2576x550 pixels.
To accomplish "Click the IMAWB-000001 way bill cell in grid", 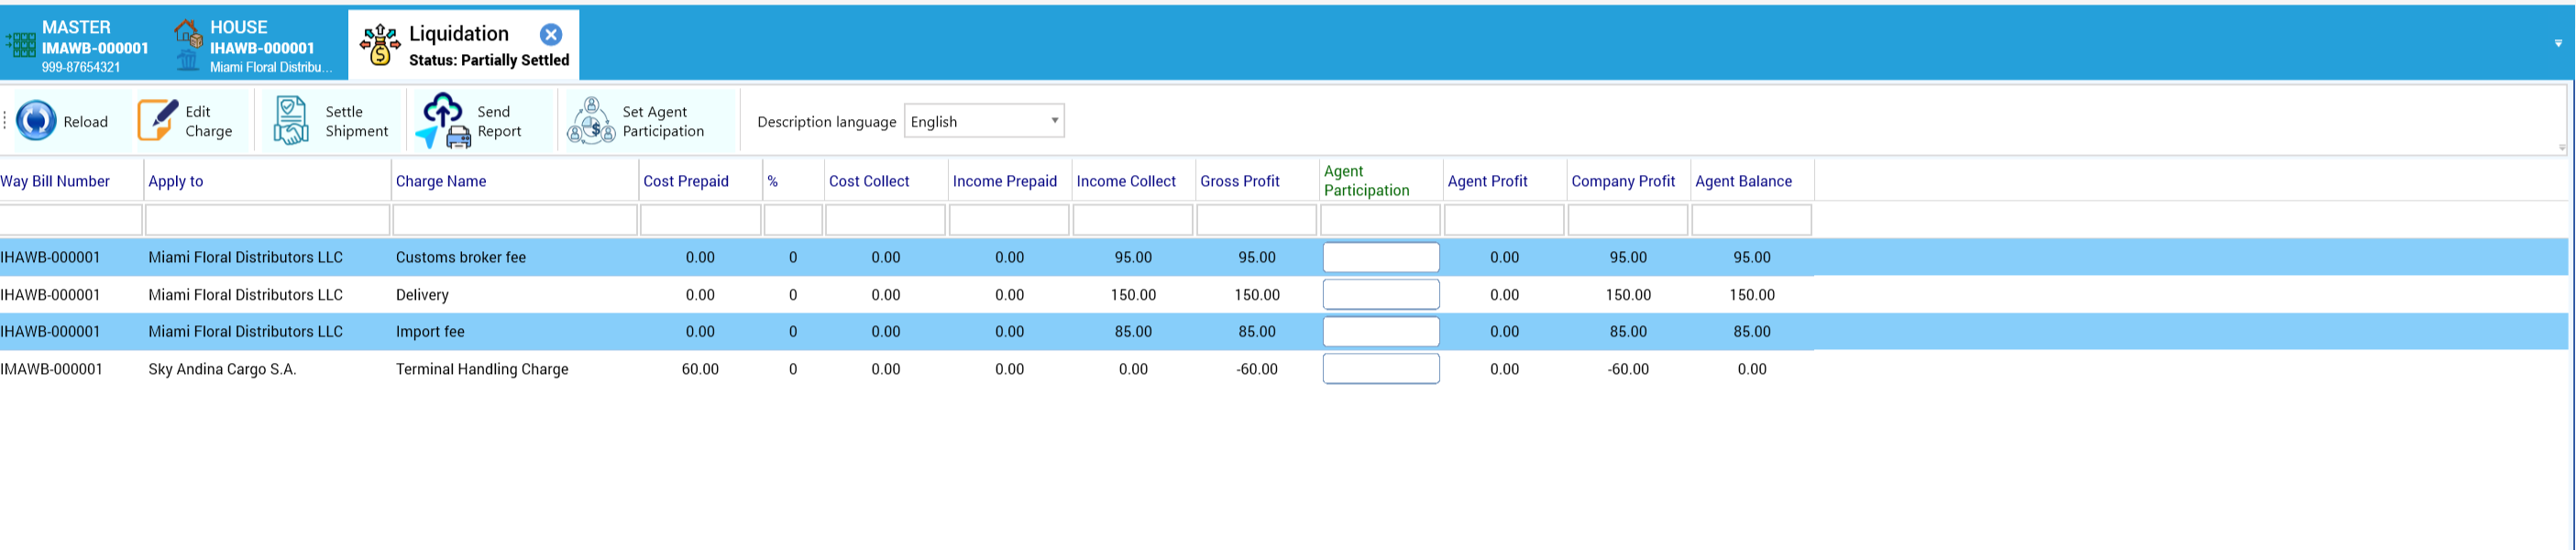I will click(52, 369).
